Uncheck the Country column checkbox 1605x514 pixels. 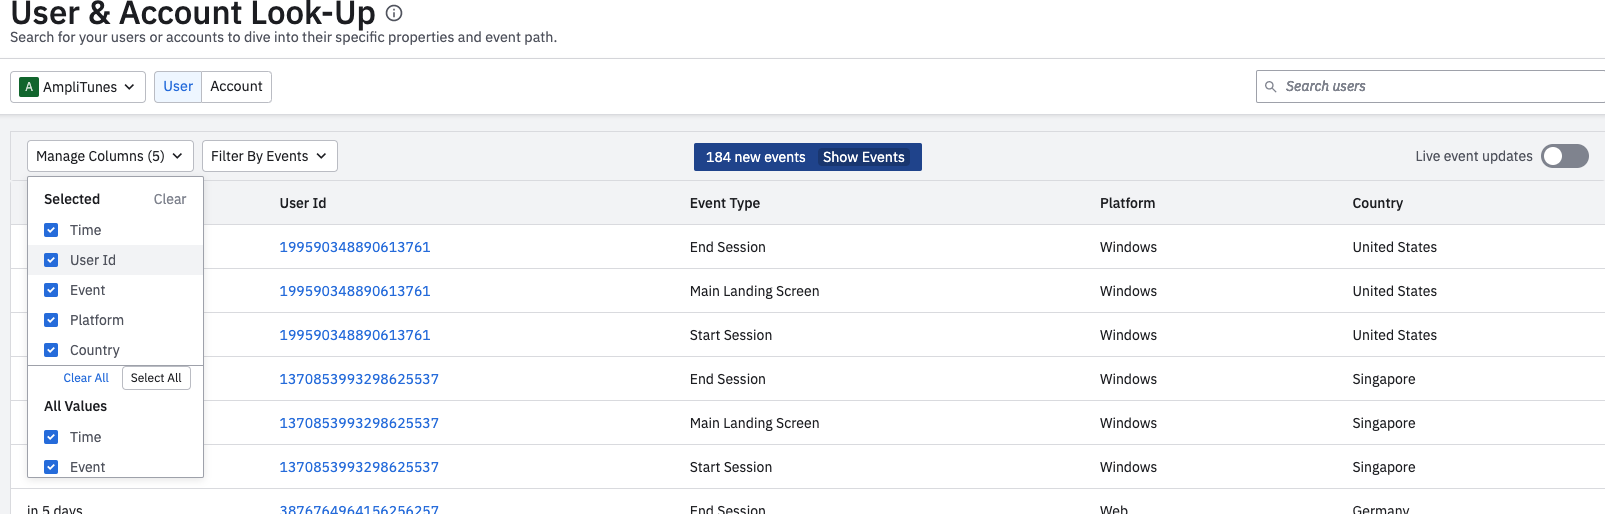point(51,350)
